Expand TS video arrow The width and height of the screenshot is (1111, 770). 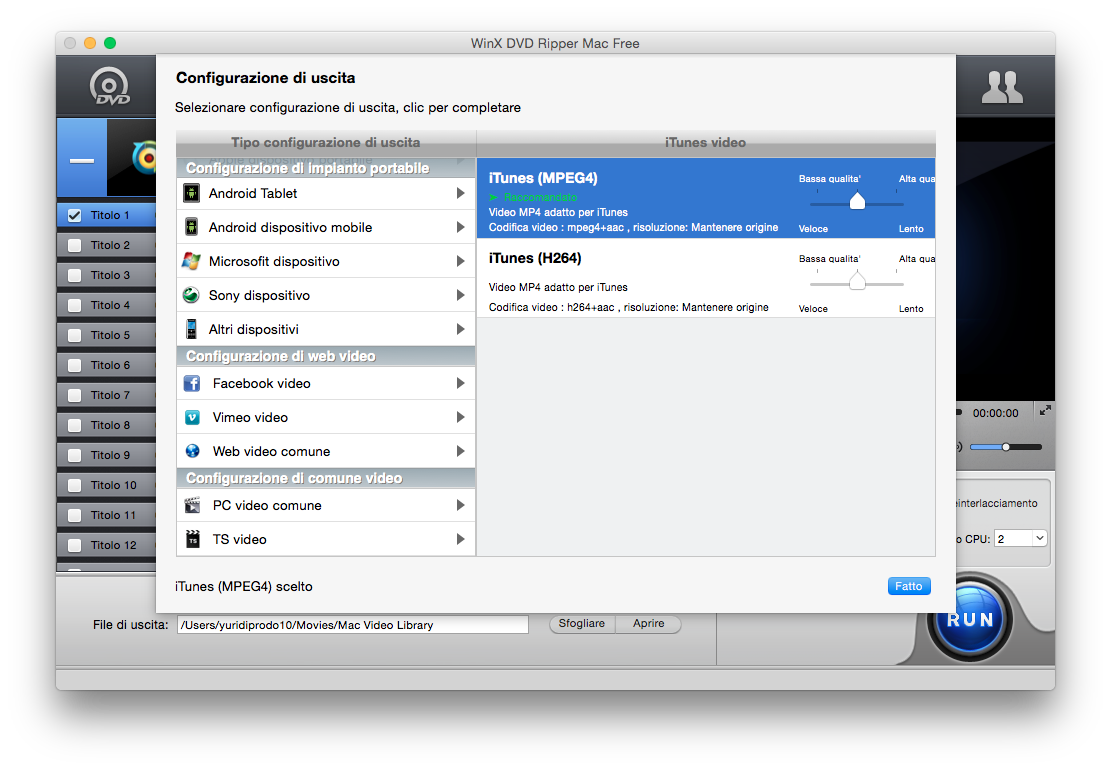tap(461, 539)
